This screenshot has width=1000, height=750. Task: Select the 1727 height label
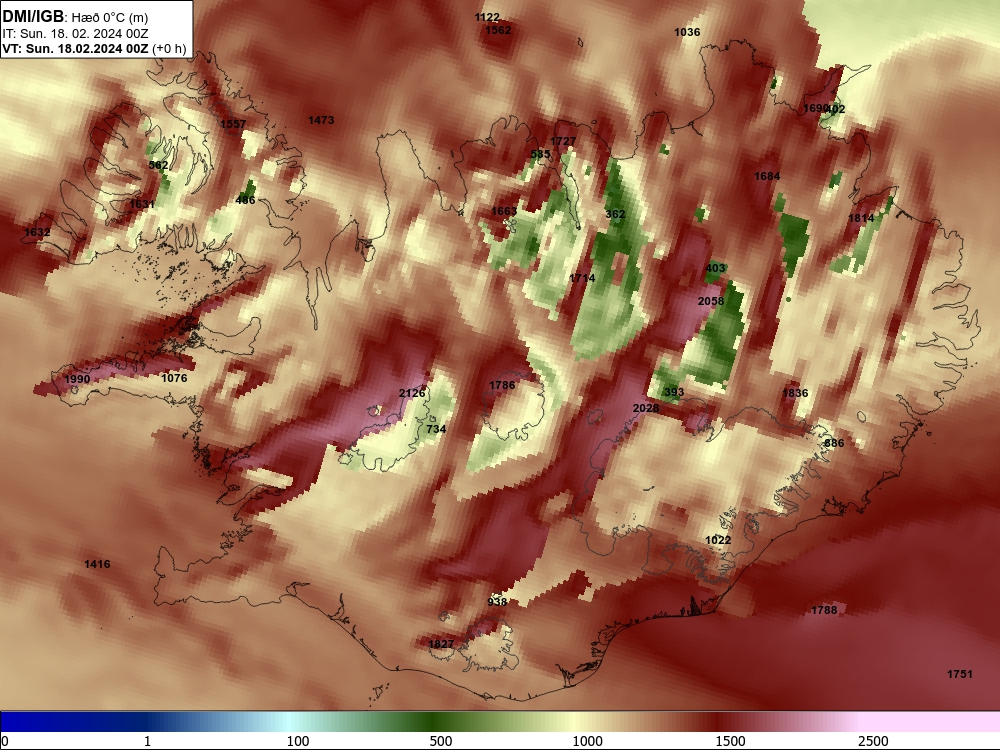pyautogui.click(x=563, y=142)
